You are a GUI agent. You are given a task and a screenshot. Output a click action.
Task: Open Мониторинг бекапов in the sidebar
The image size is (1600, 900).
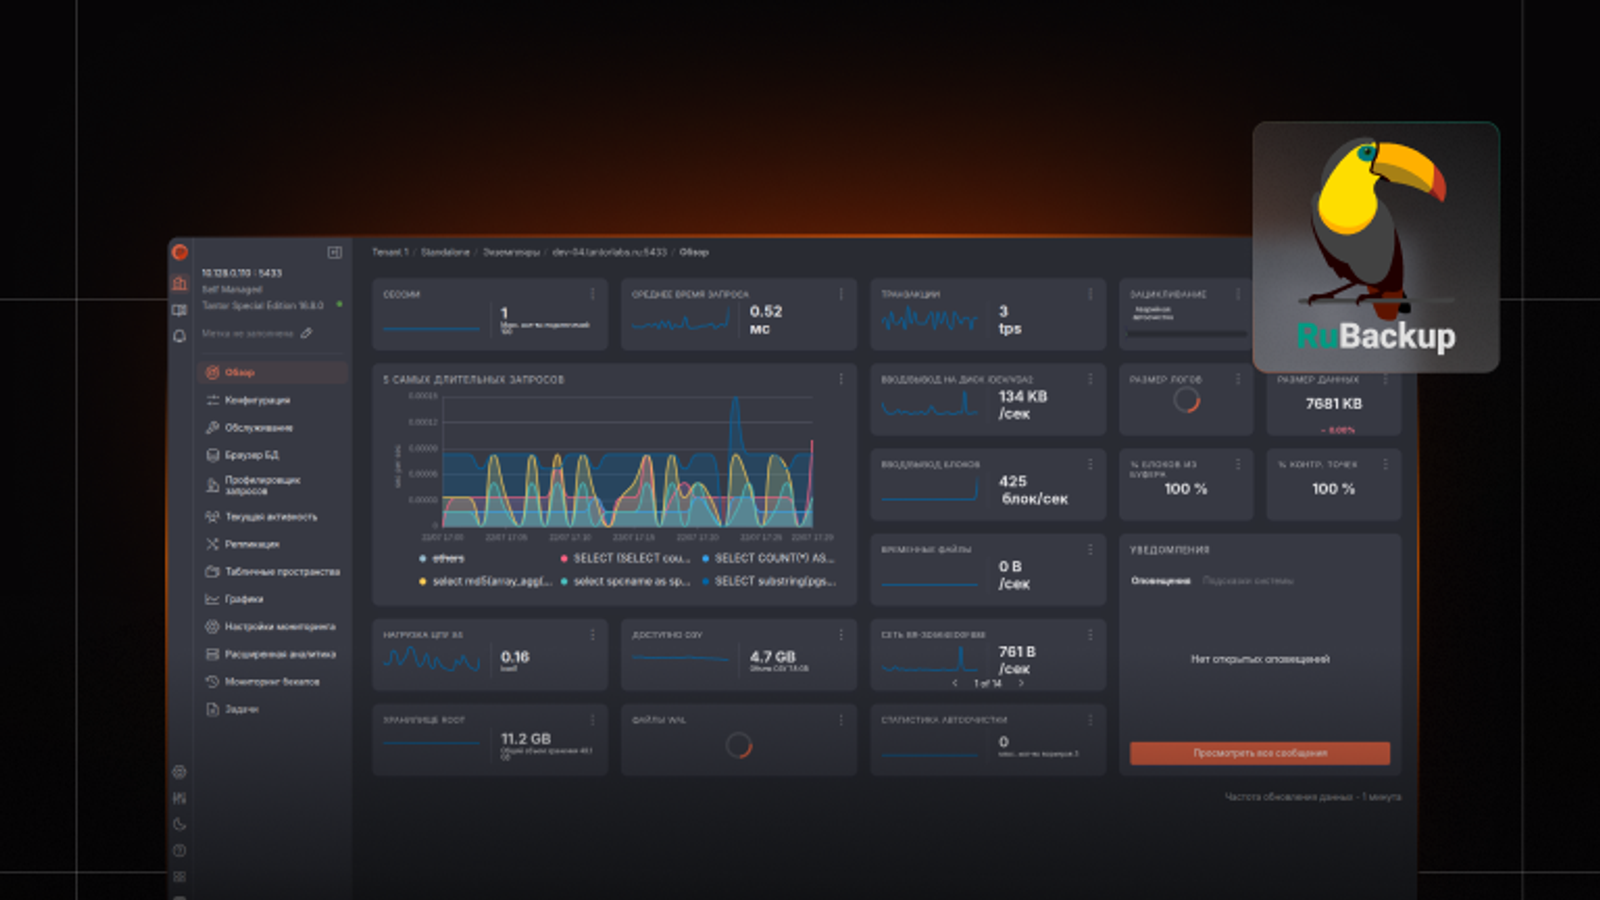click(x=273, y=682)
